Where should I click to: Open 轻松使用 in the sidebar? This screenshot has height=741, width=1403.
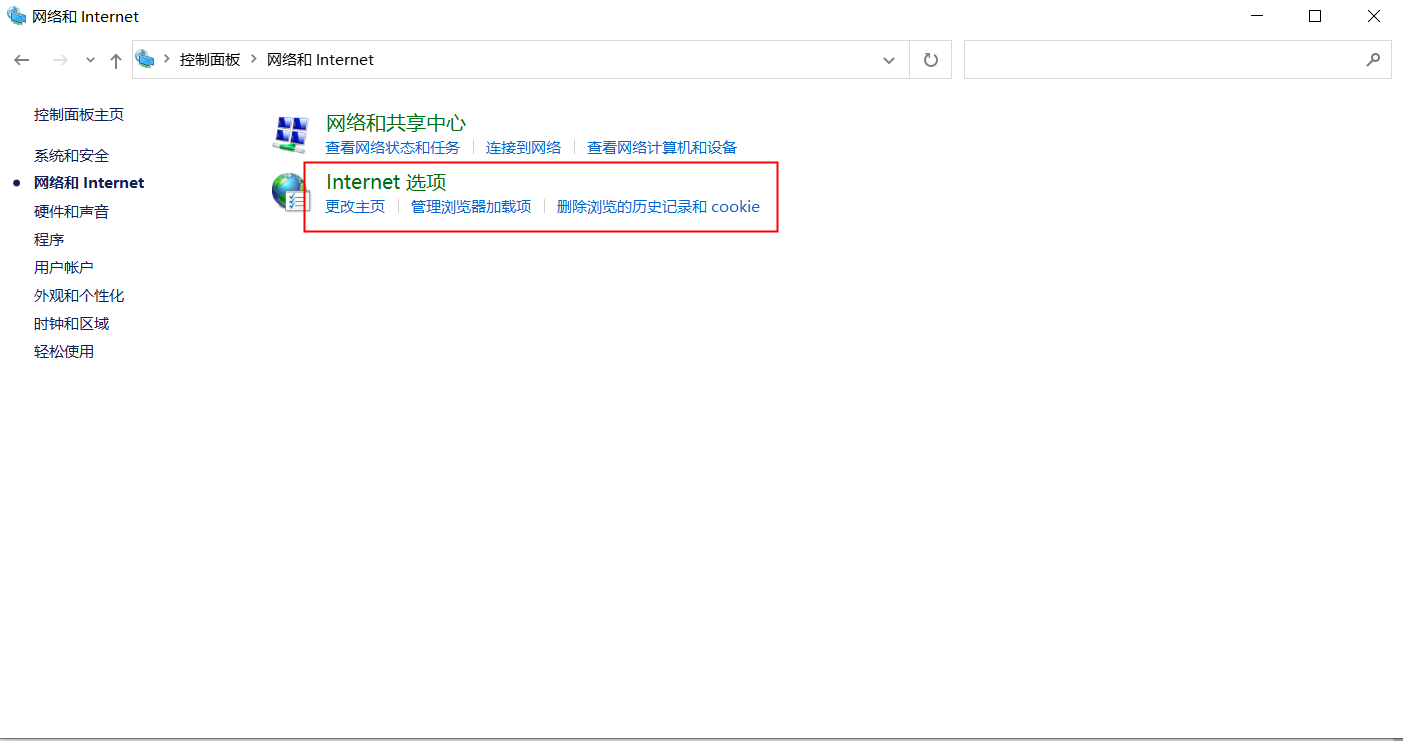pyautogui.click(x=64, y=352)
